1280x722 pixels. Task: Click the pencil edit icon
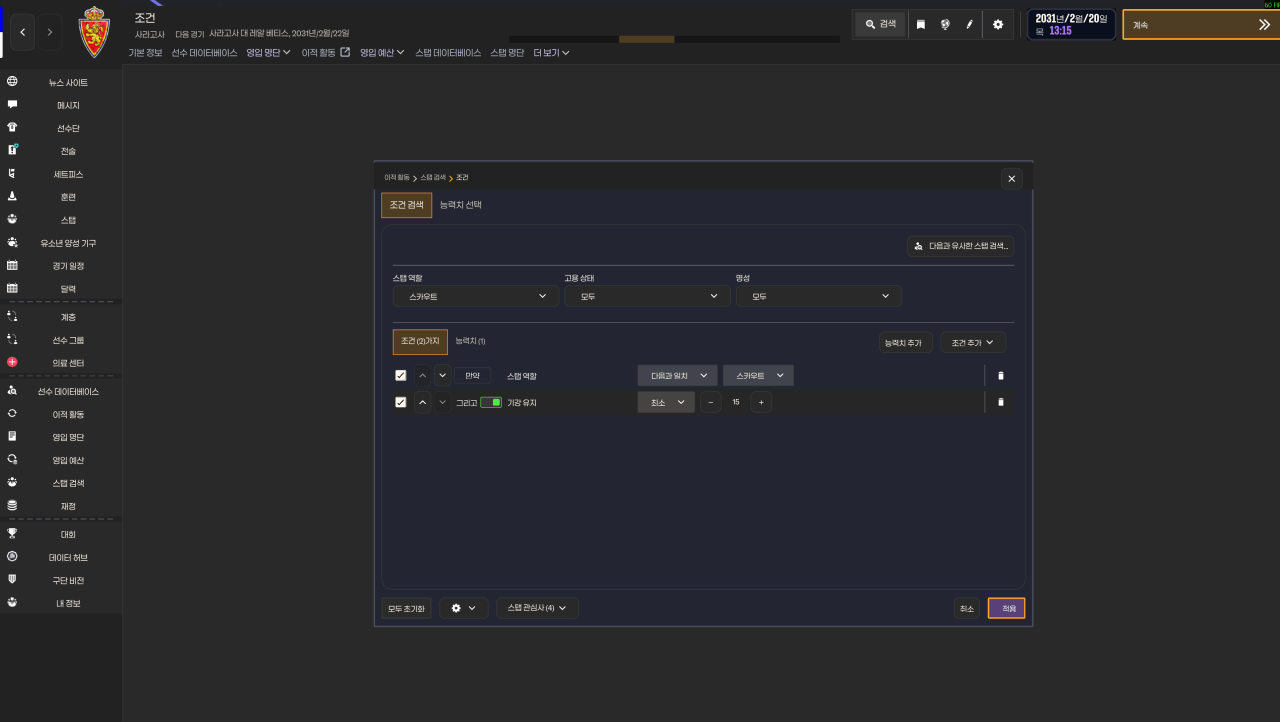pyautogui.click(x=970, y=24)
